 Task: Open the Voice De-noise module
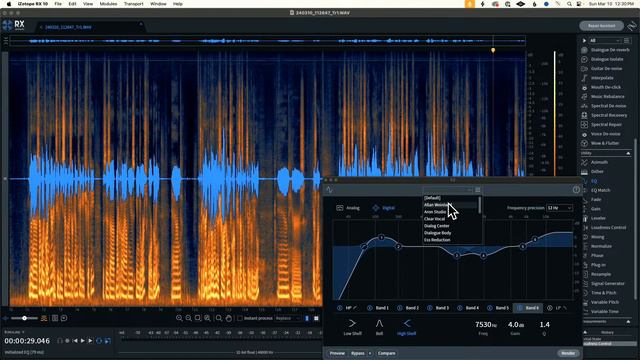(606, 134)
